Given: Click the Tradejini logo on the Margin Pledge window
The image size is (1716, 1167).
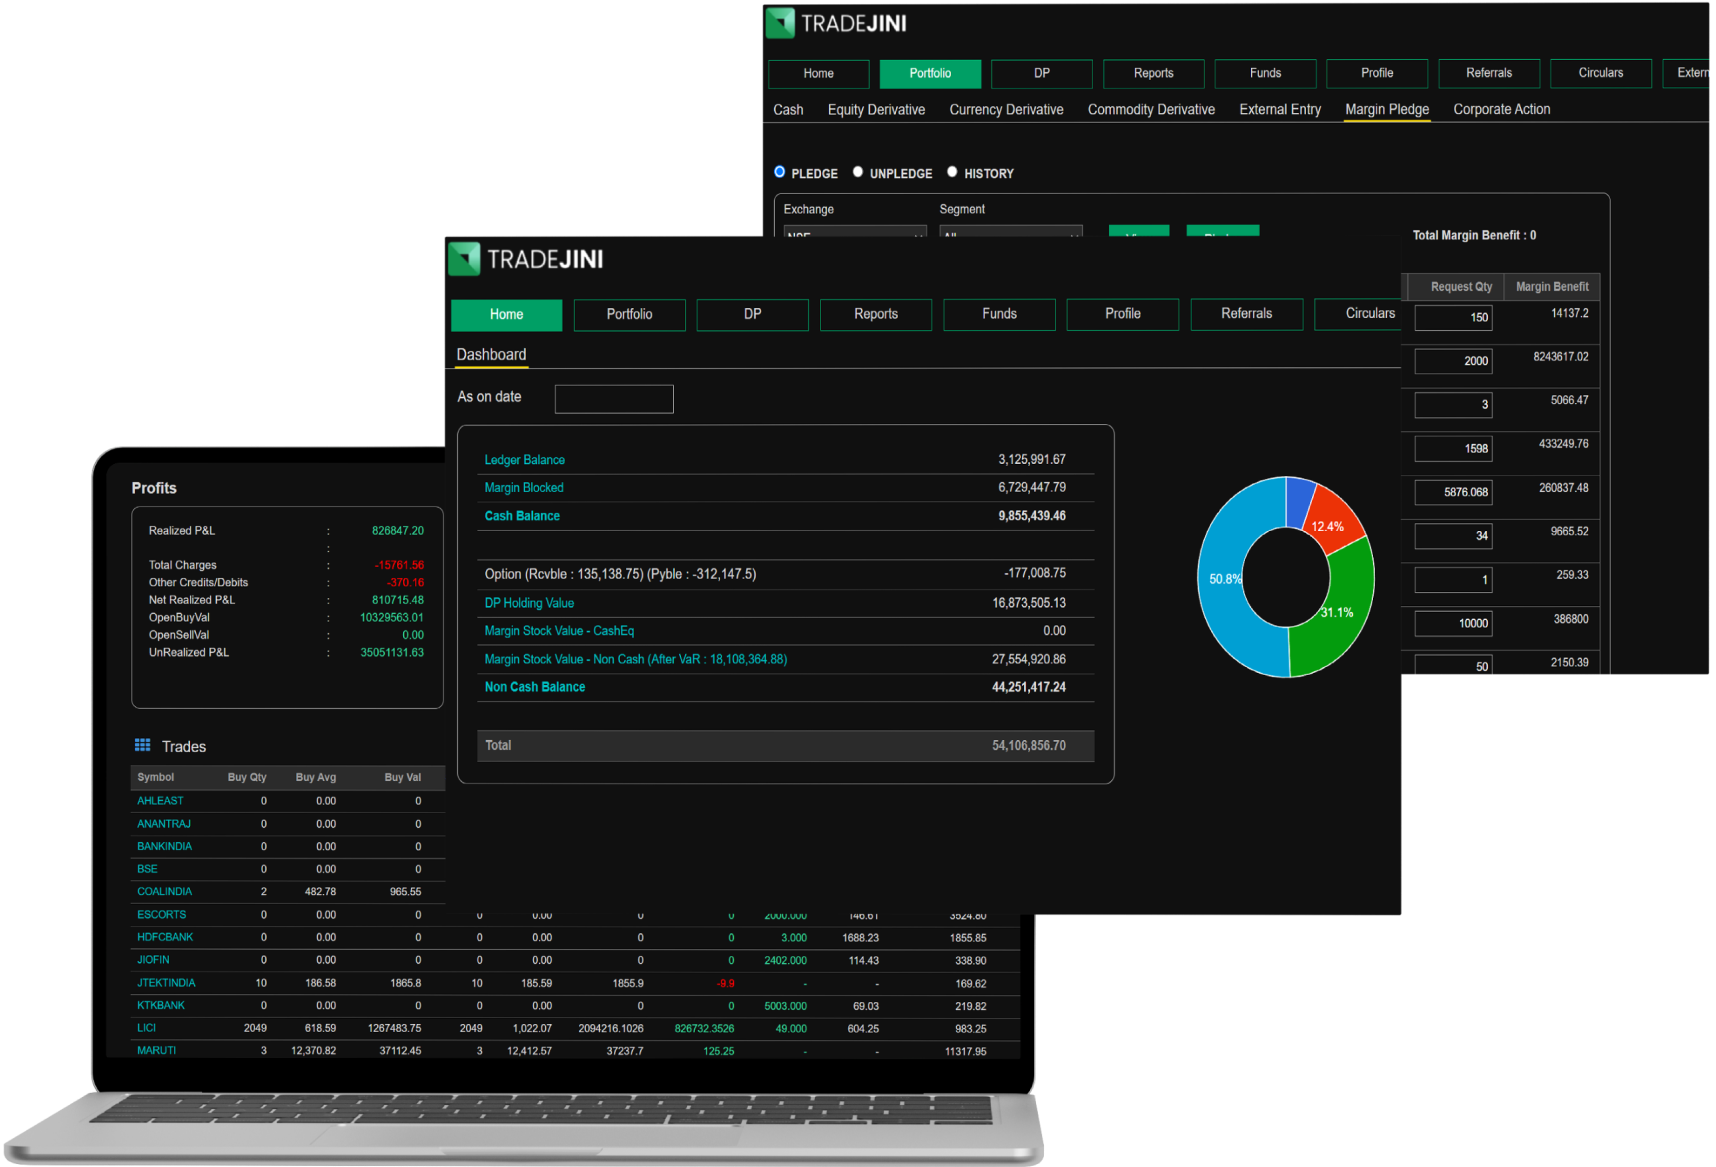Looking at the screenshot, I should 836,23.
